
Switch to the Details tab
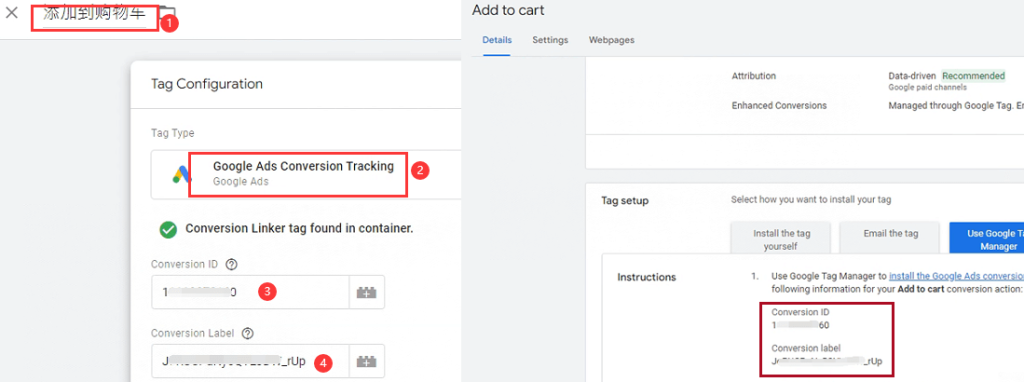pos(496,40)
